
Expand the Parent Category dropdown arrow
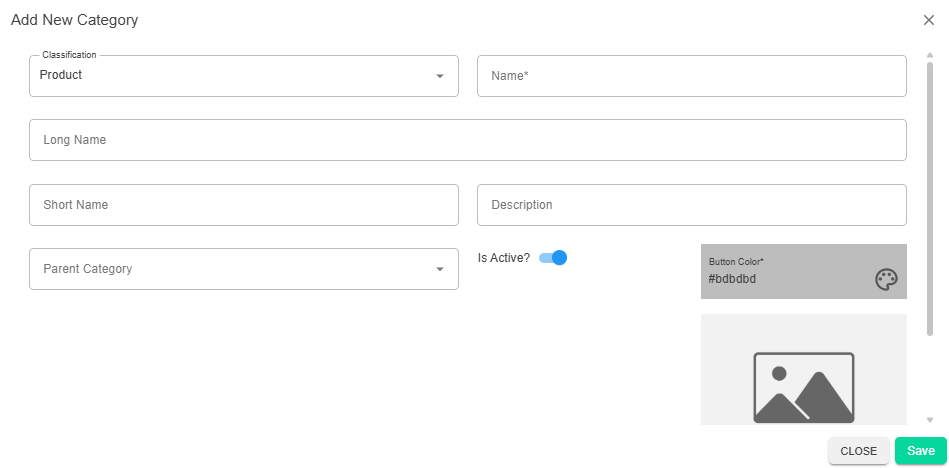[x=440, y=269]
